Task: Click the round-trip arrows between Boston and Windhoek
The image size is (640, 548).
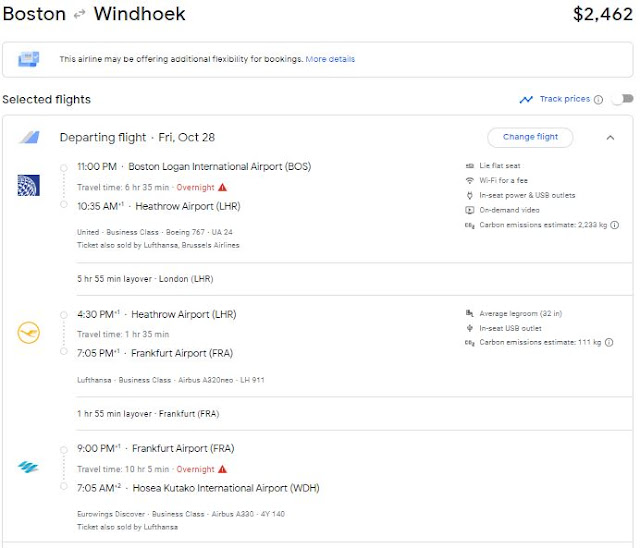Action: (x=80, y=16)
